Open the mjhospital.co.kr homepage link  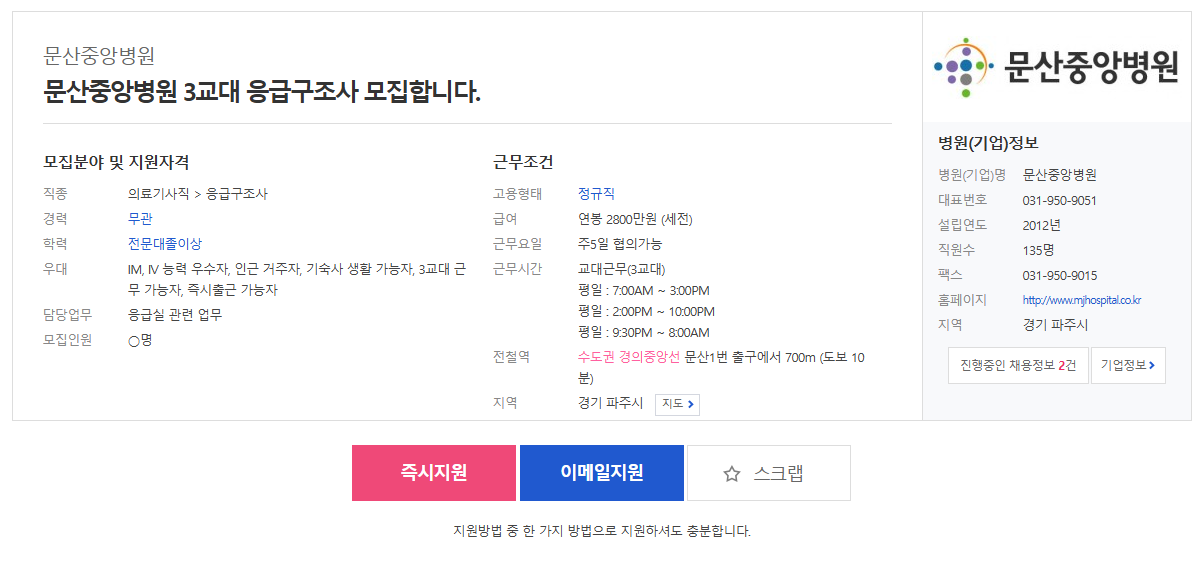point(1082,300)
